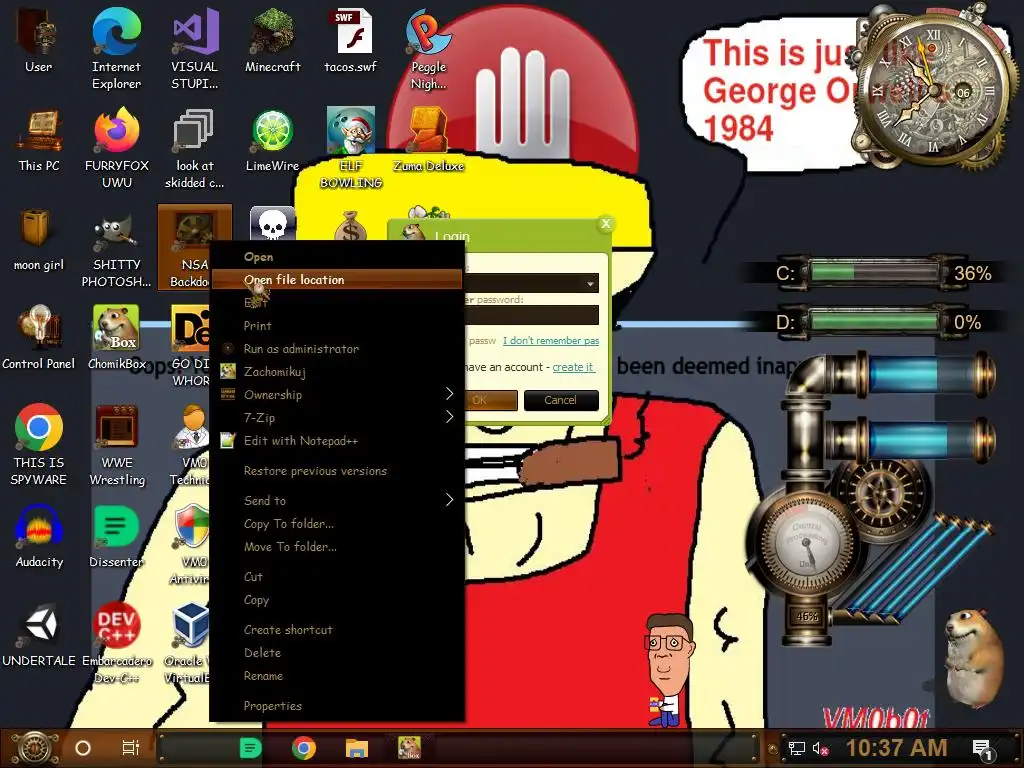Launch Minecraft from the desktop
The width and height of the screenshot is (1024, 768).
tap(272, 40)
